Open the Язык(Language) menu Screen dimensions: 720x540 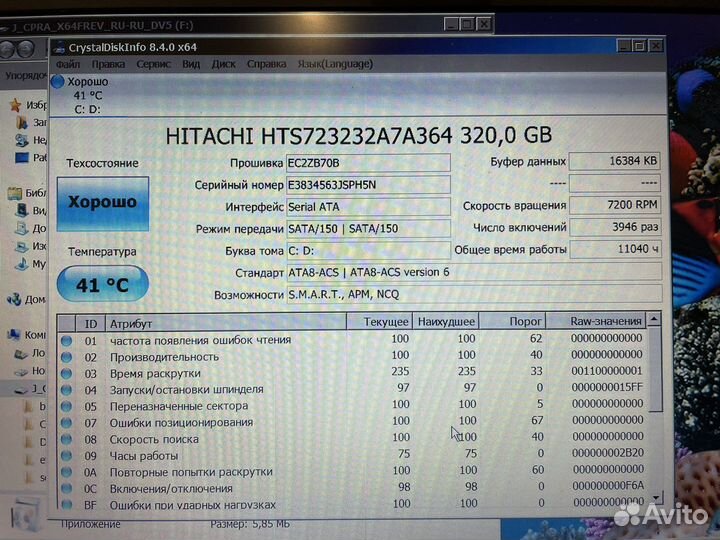pyautogui.click(x=335, y=64)
